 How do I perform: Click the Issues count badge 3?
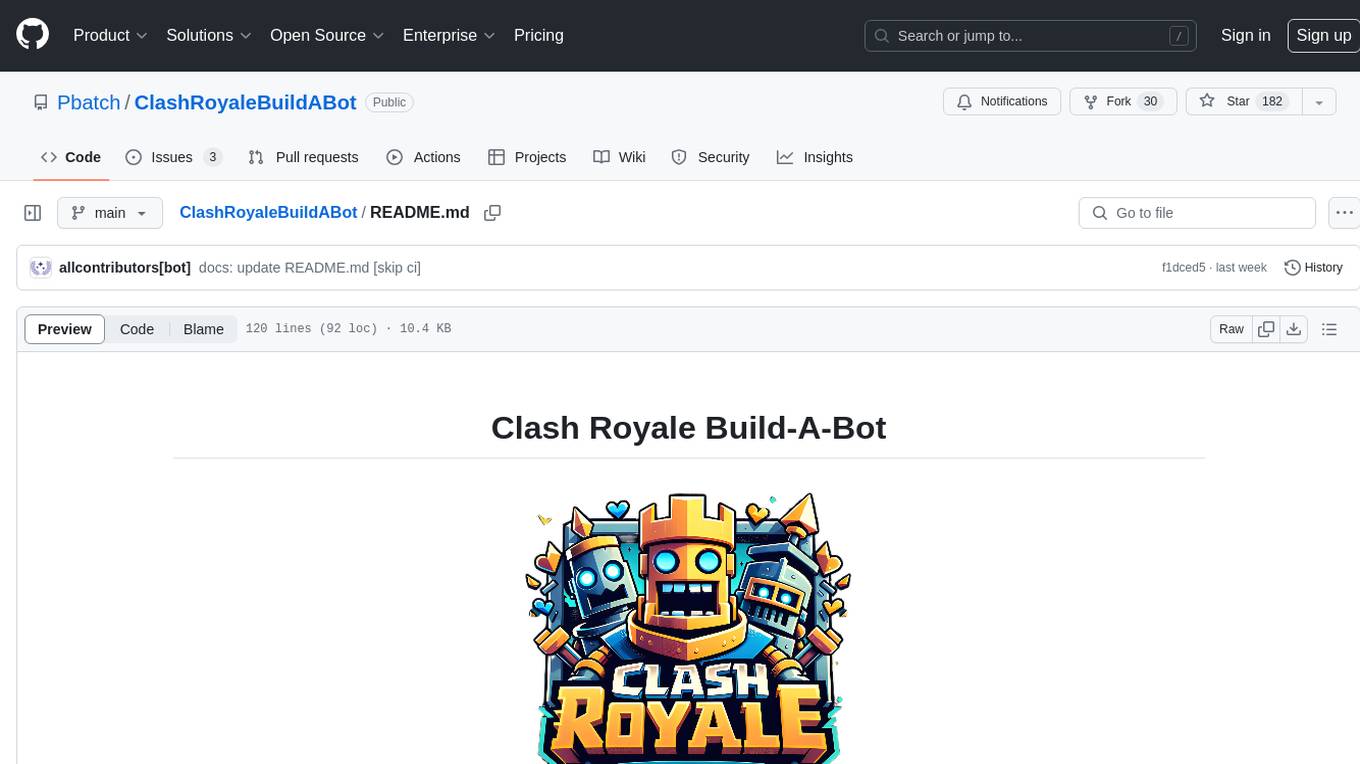[x=212, y=157]
